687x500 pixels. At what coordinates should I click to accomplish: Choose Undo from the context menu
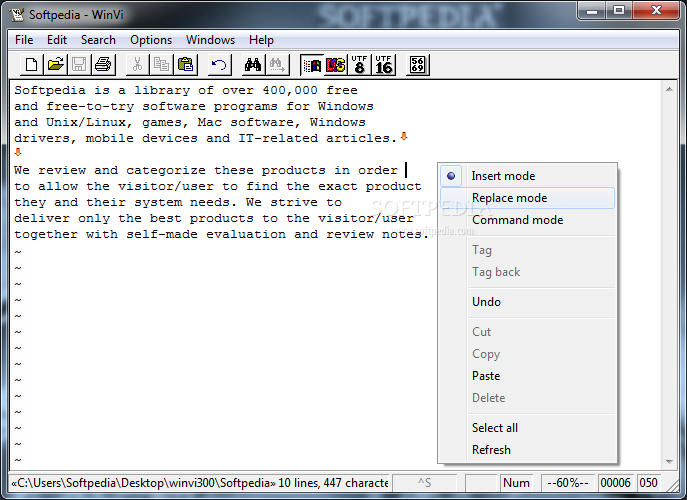528,302
